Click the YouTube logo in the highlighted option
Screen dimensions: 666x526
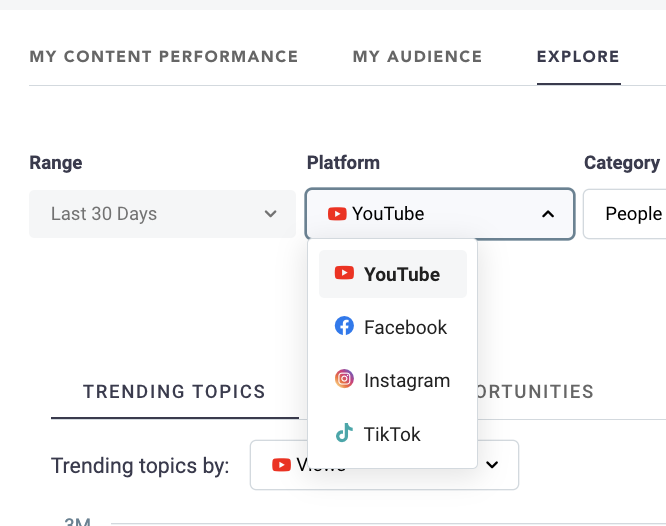coord(344,273)
